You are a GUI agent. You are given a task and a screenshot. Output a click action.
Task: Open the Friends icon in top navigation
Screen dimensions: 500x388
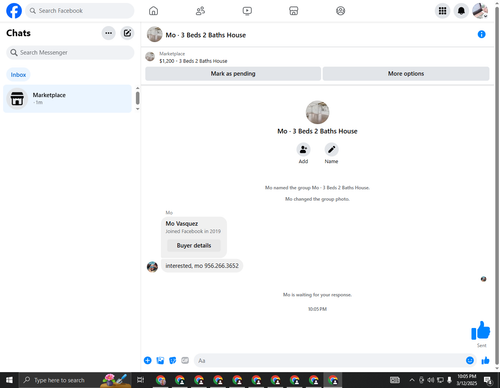click(x=200, y=11)
